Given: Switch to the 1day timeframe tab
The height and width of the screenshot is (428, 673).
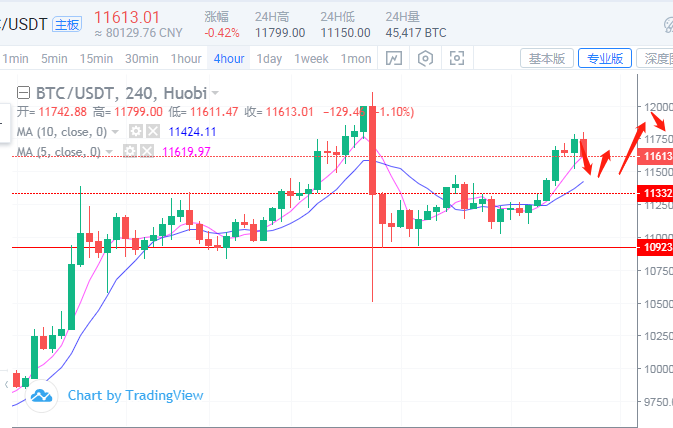Looking at the screenshot, I should click(x=269, y=59).
